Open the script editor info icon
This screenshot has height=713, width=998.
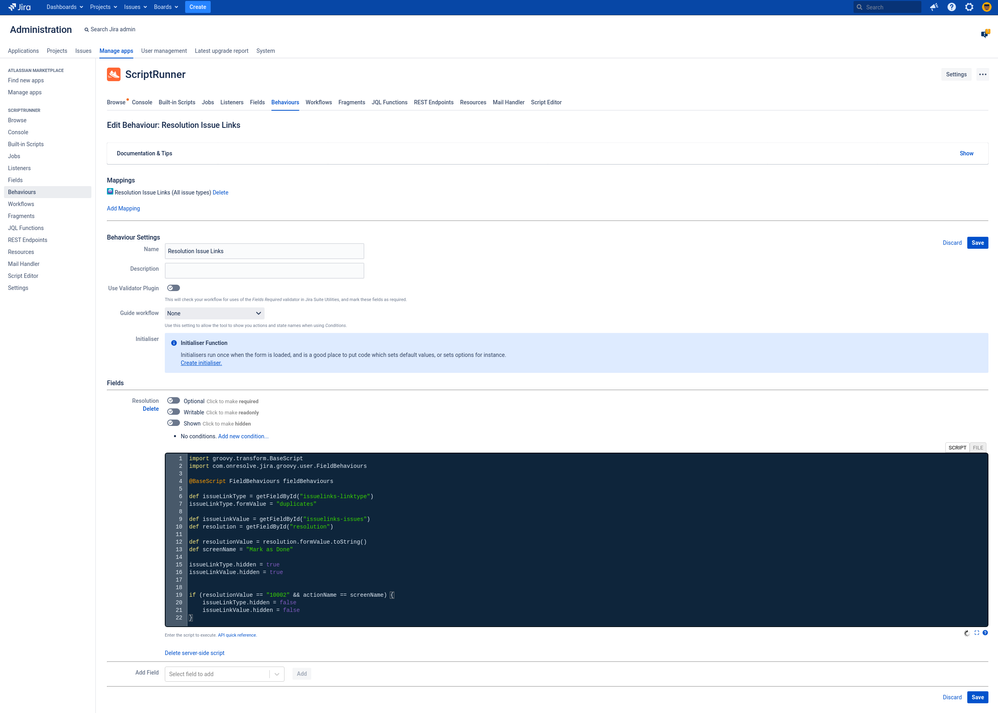click(986, 633)
